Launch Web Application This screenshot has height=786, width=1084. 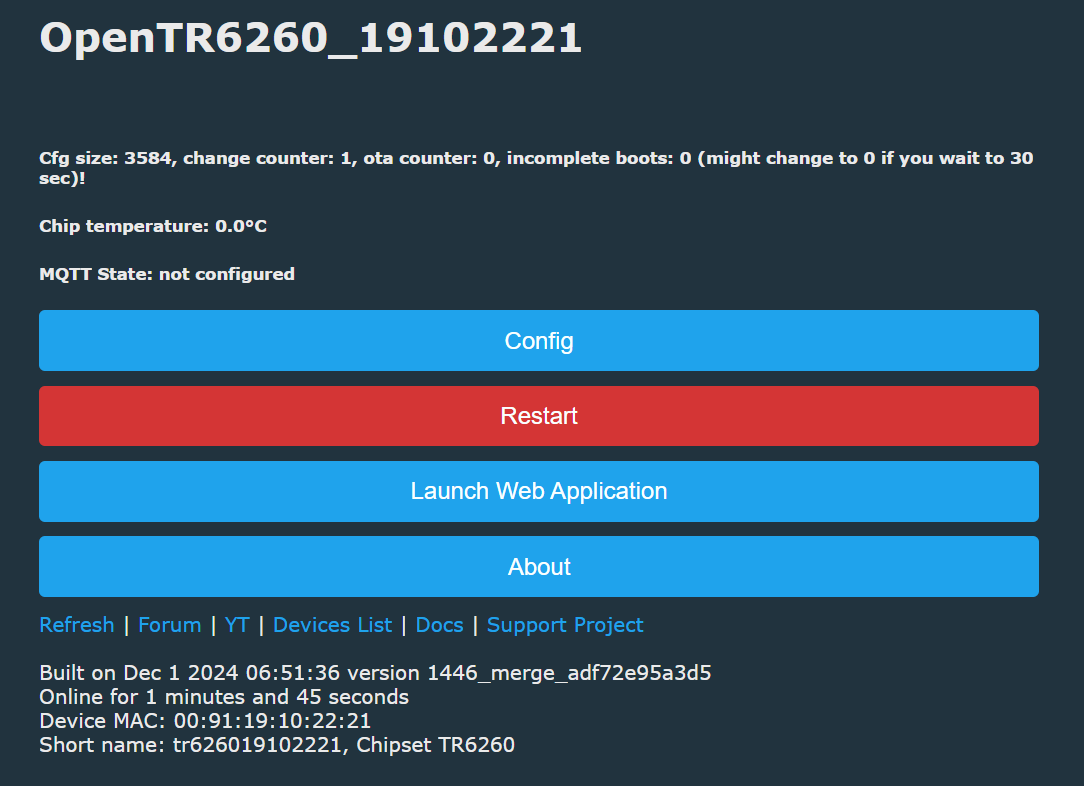point(539,491)
